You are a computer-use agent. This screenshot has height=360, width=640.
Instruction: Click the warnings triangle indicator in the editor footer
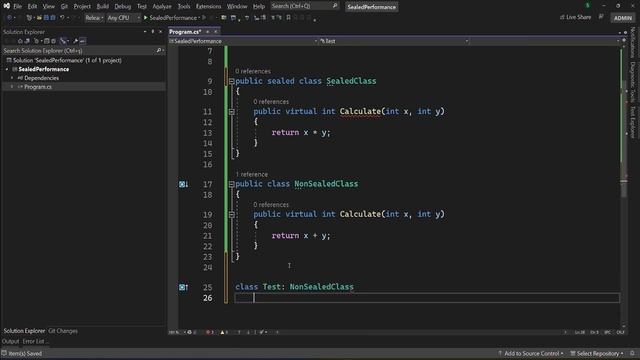click(224, 332)
